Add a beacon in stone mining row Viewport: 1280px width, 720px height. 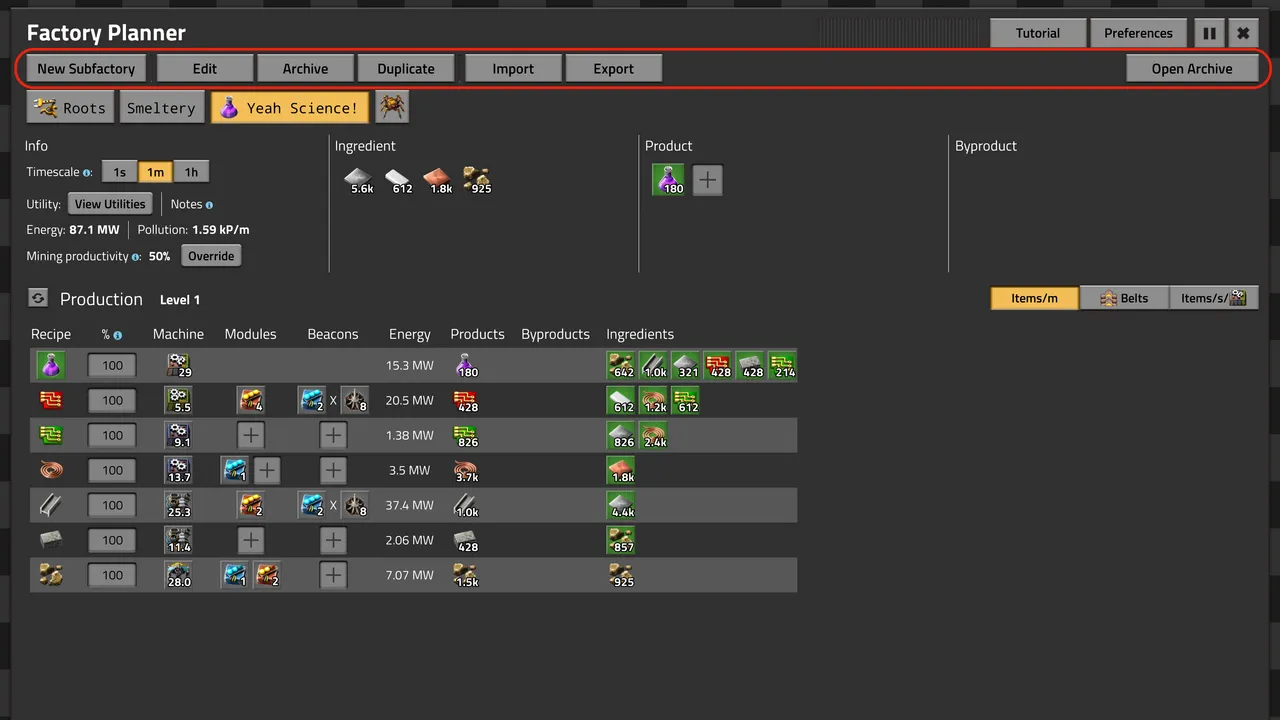333,575
